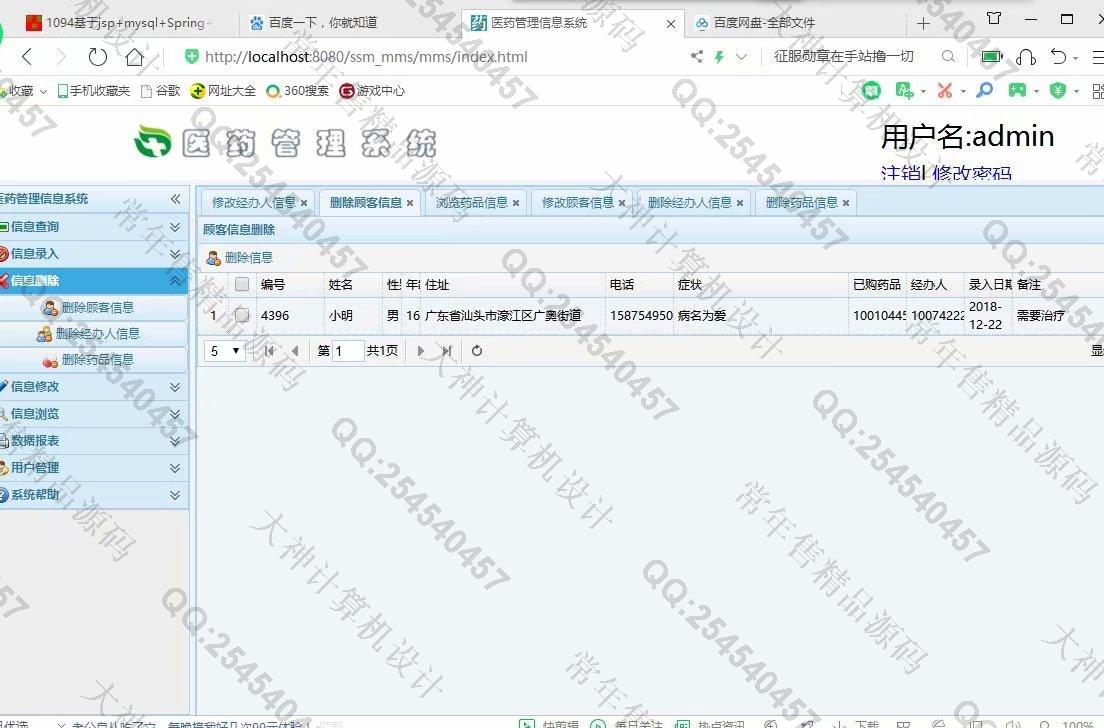Image resolution: width=1104 pixels, height=728 pixels.
Task: Check the select-all checkbox in table header
Action: (242, 285)
